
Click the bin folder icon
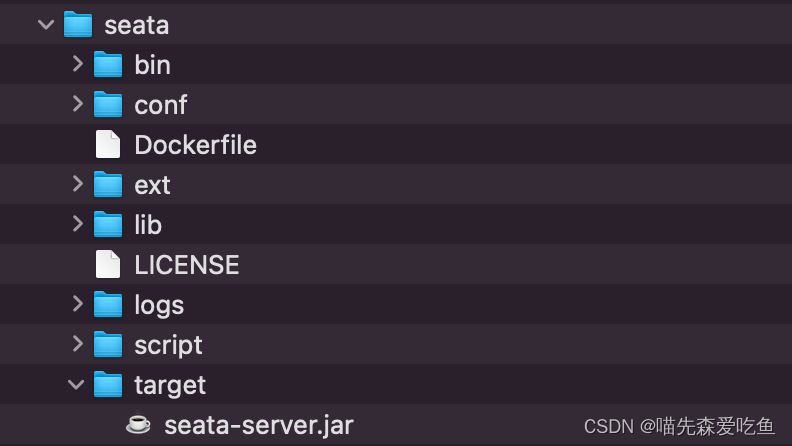point(107,64)
